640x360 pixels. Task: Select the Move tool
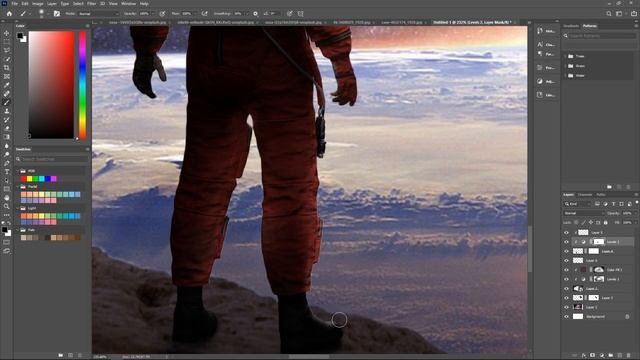7,33
